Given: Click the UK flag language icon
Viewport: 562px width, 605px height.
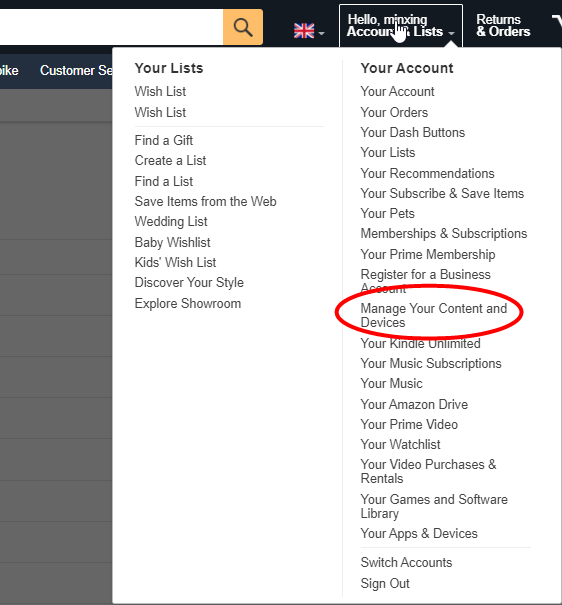Looking at the screenshot, I should click(x=304, y=31).
